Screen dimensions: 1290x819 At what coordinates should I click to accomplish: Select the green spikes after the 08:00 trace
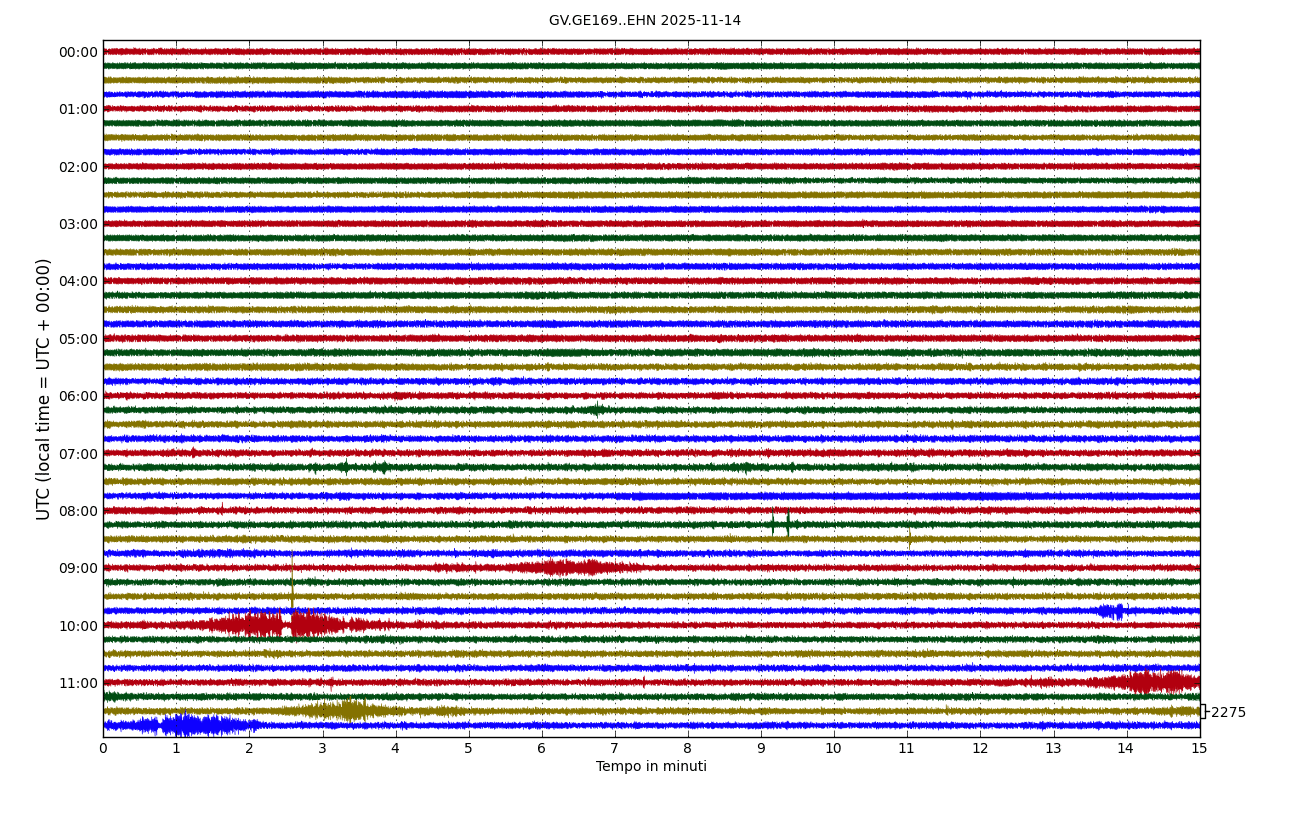point(781,524)
